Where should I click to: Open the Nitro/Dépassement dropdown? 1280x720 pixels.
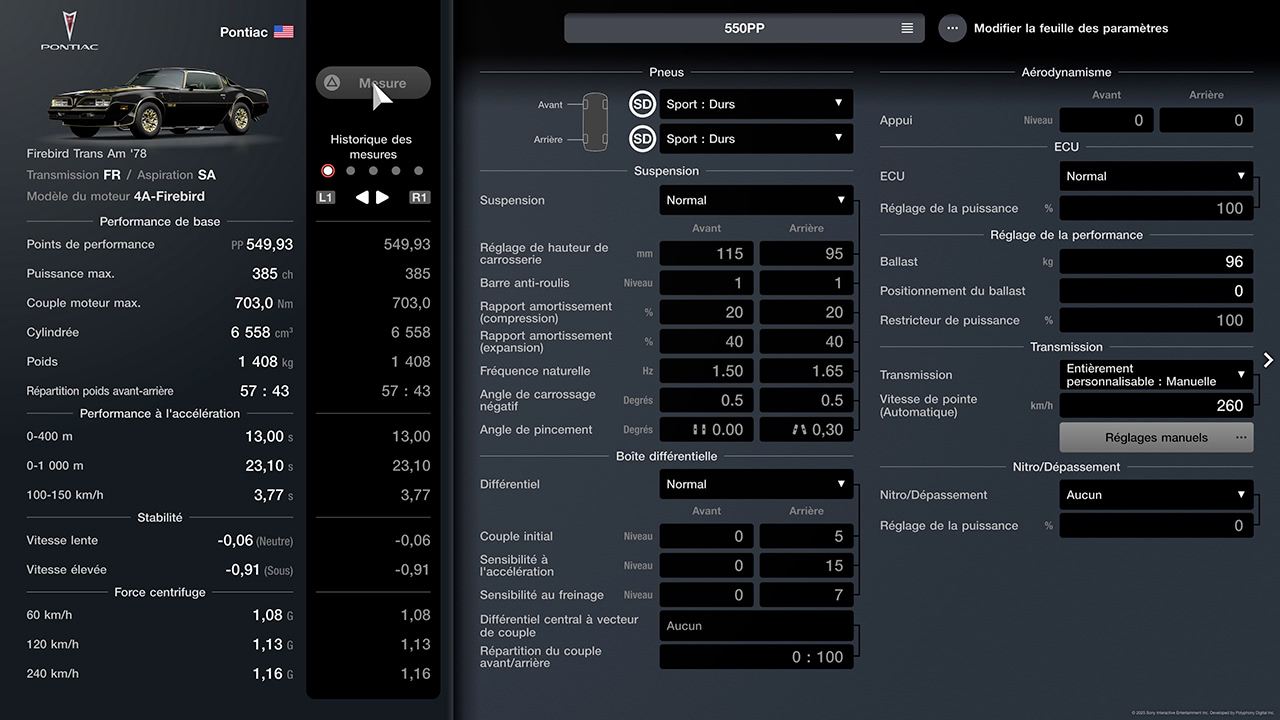1156,494
